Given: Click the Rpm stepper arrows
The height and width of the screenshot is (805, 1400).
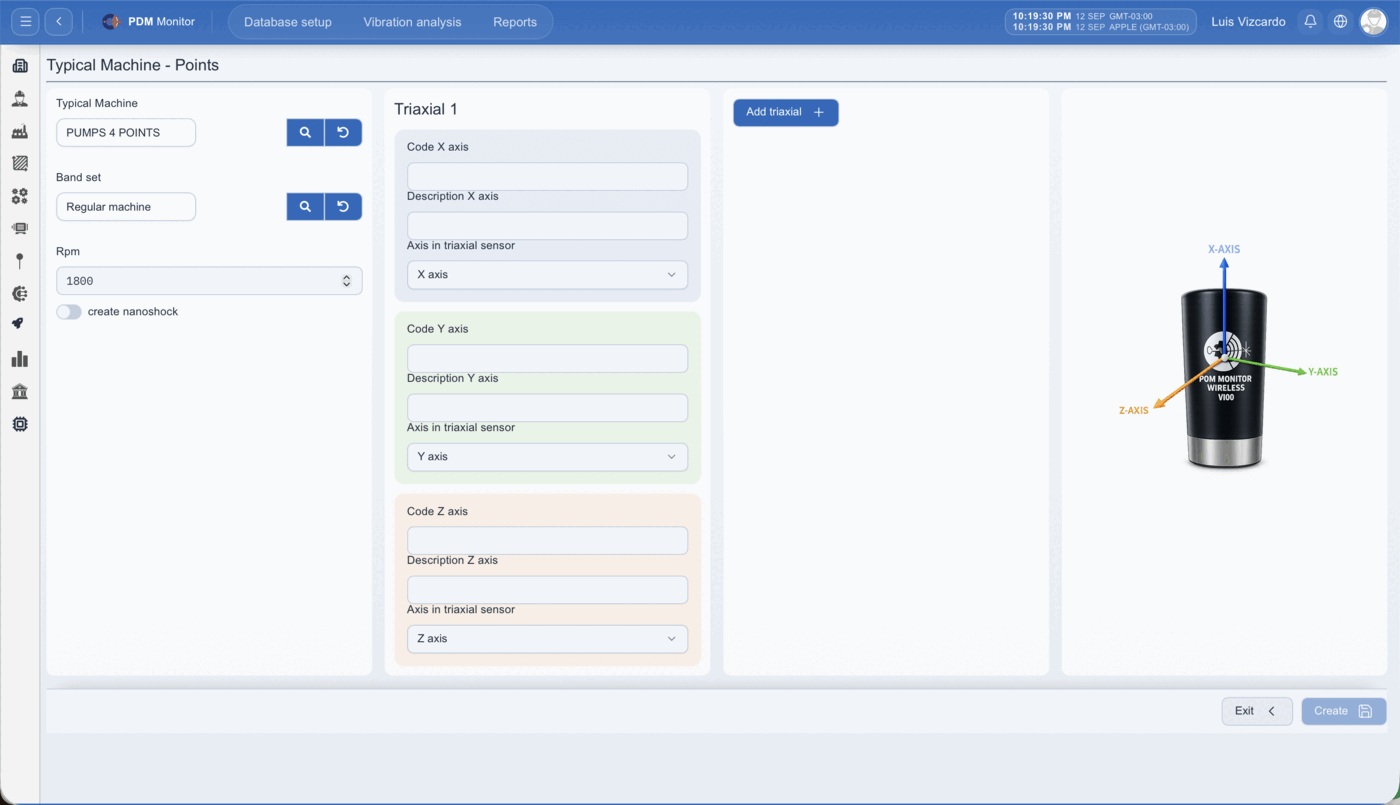Looking at the screenshot, I should click(x=347, y=281).
